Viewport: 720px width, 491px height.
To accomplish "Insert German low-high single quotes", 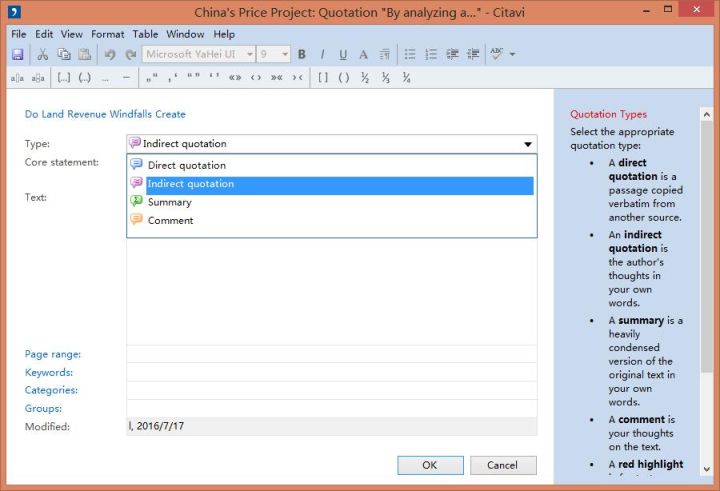I will (173, 78).
